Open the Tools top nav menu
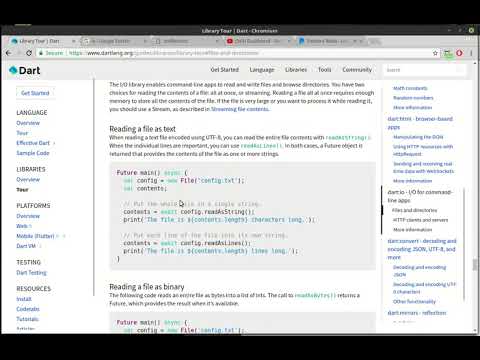This screenshot has height=360, width=480. [325, 70]
